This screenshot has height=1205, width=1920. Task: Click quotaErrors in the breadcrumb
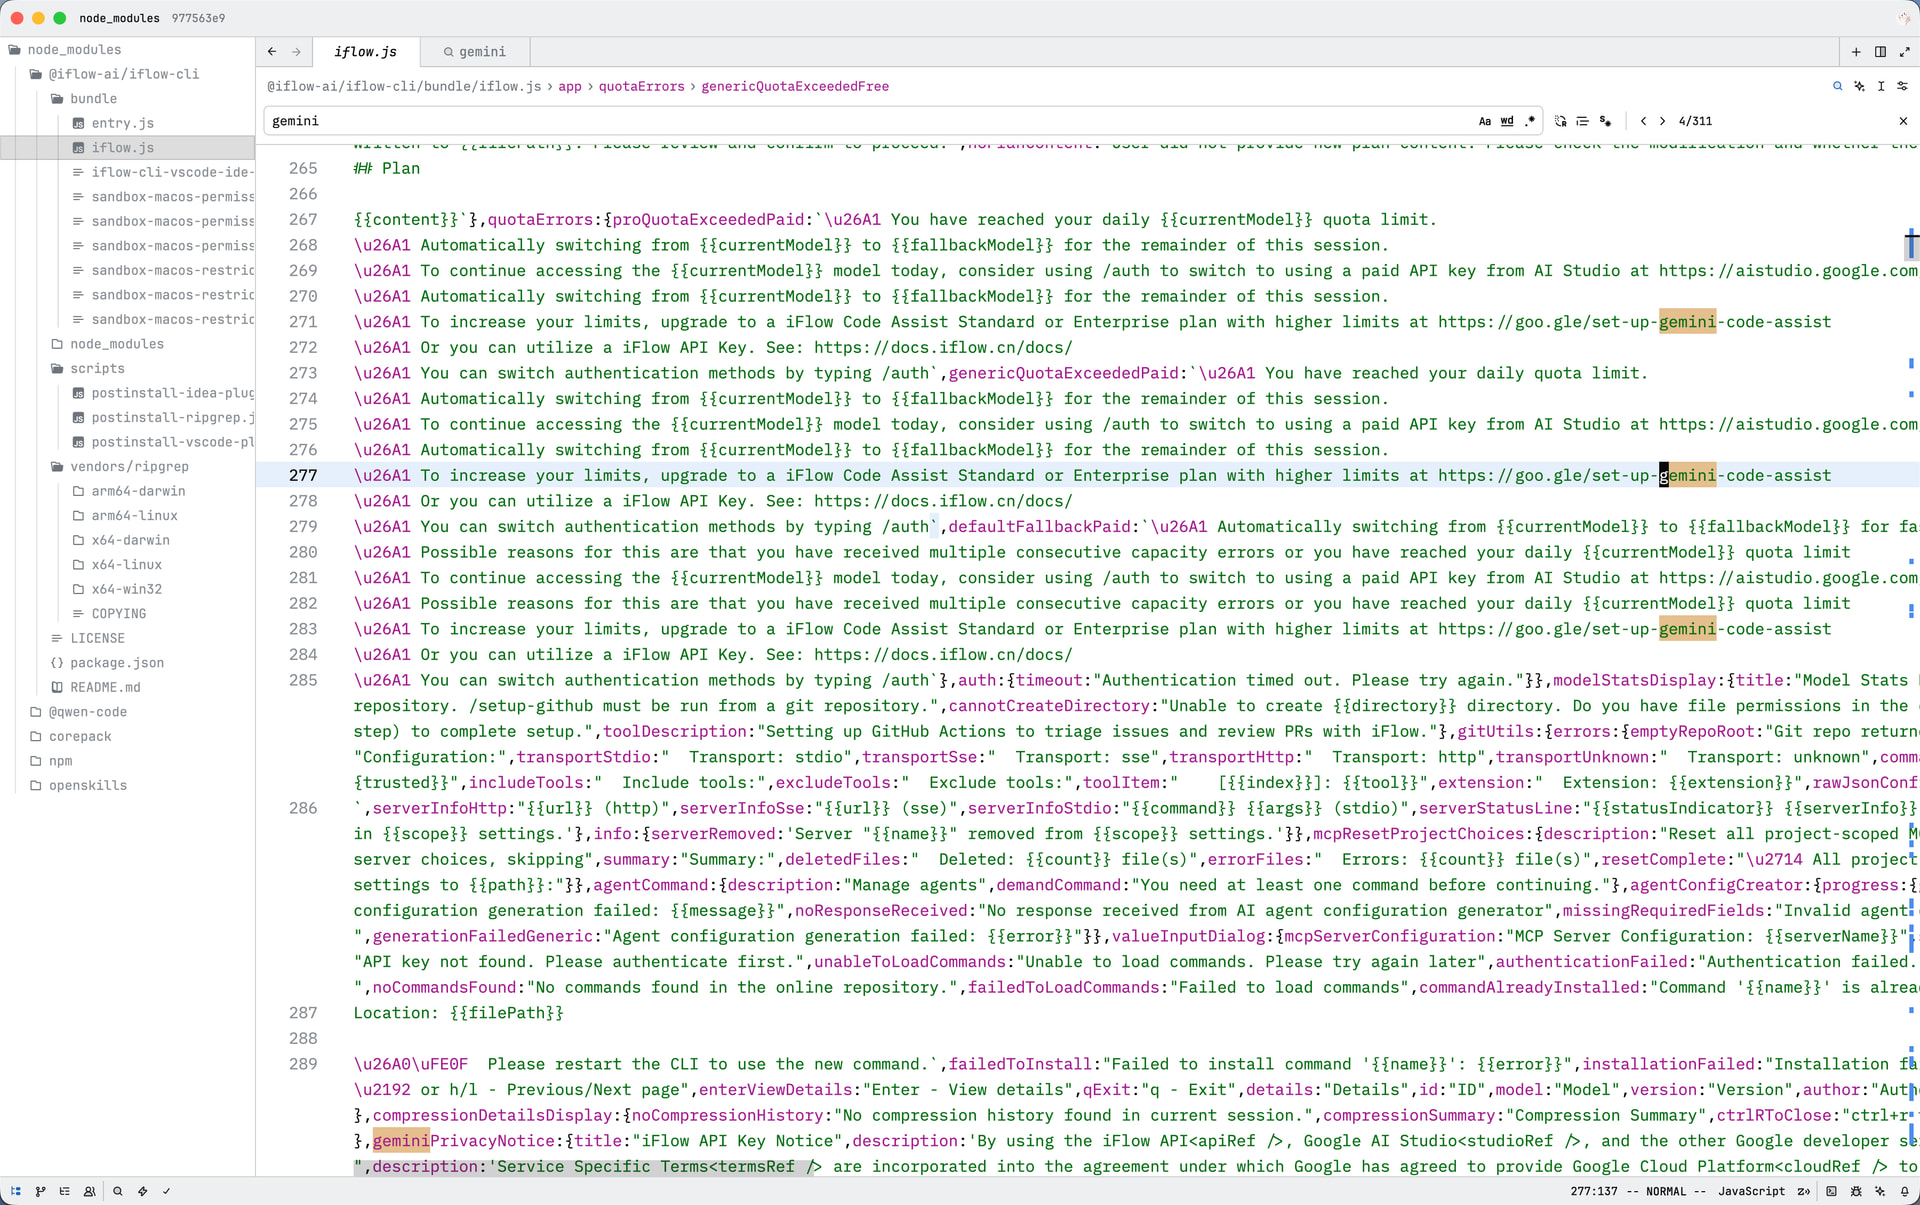(641, 87)
